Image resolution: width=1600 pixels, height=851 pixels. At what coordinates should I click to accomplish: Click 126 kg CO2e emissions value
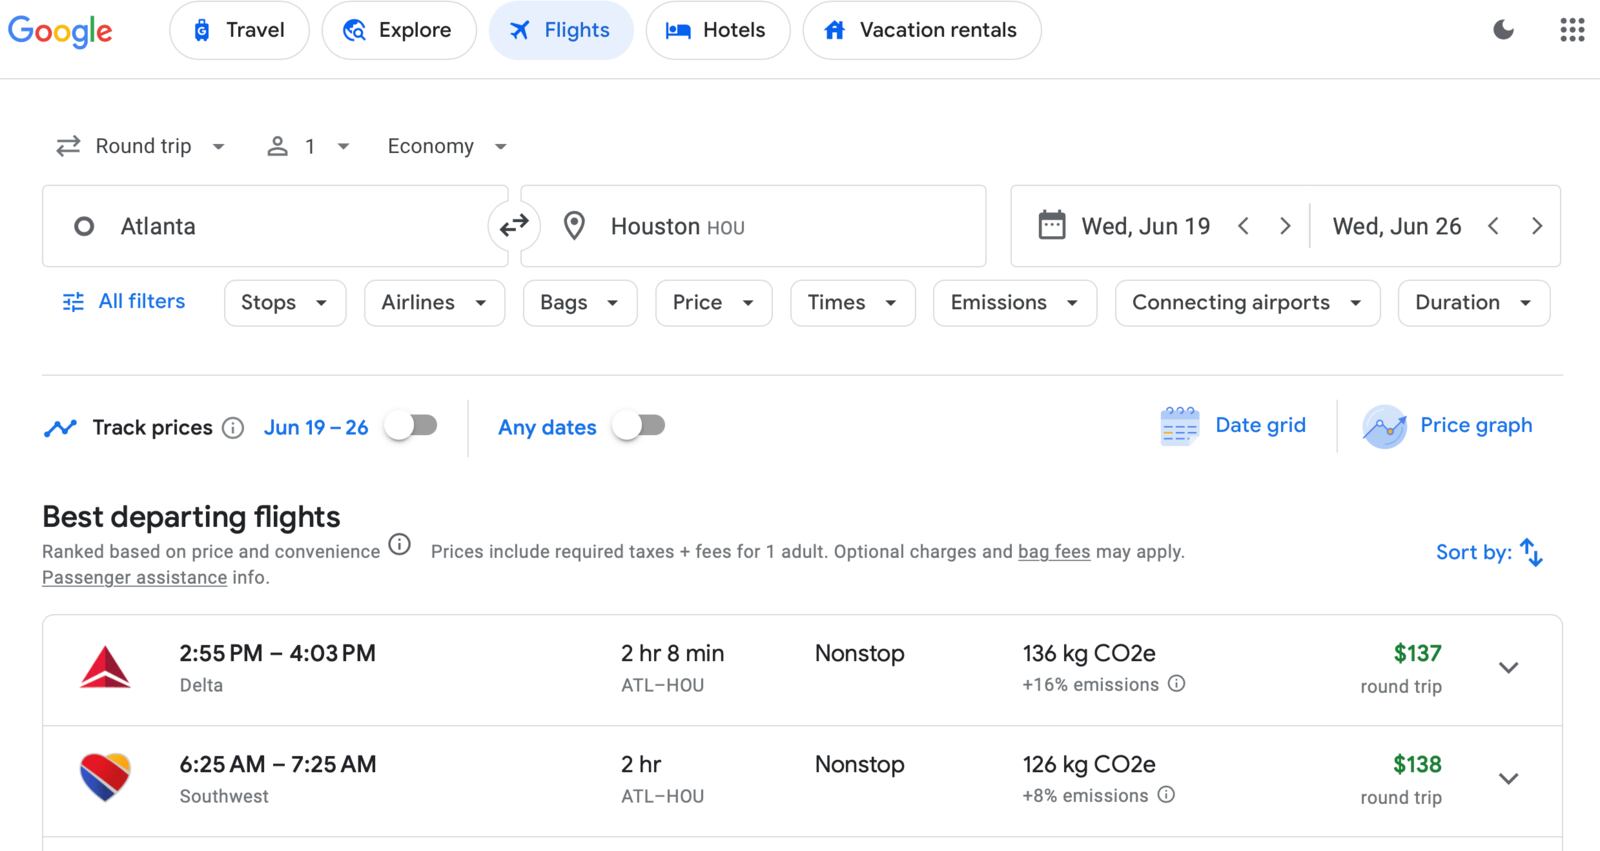[1089, 765]
